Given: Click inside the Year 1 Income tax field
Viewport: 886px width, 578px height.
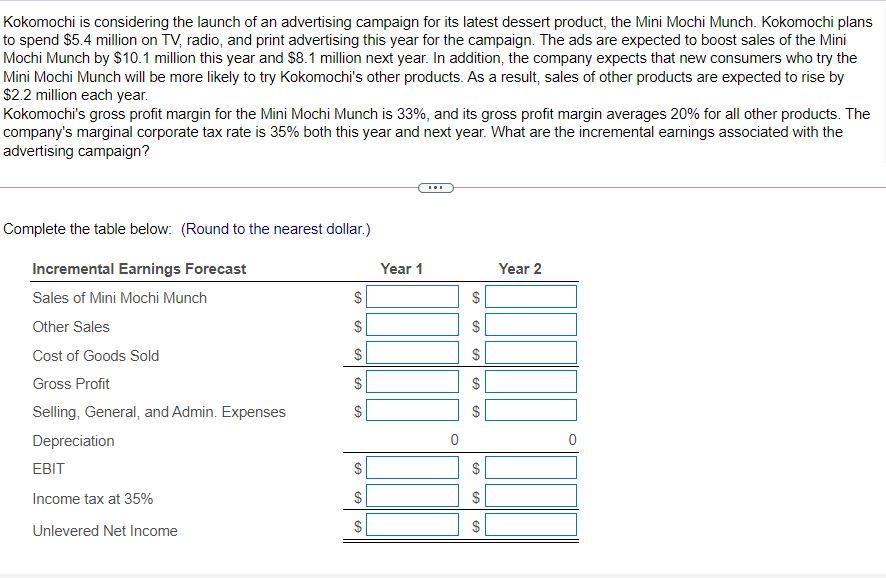Looking at the screenshot, I should 410,494.
